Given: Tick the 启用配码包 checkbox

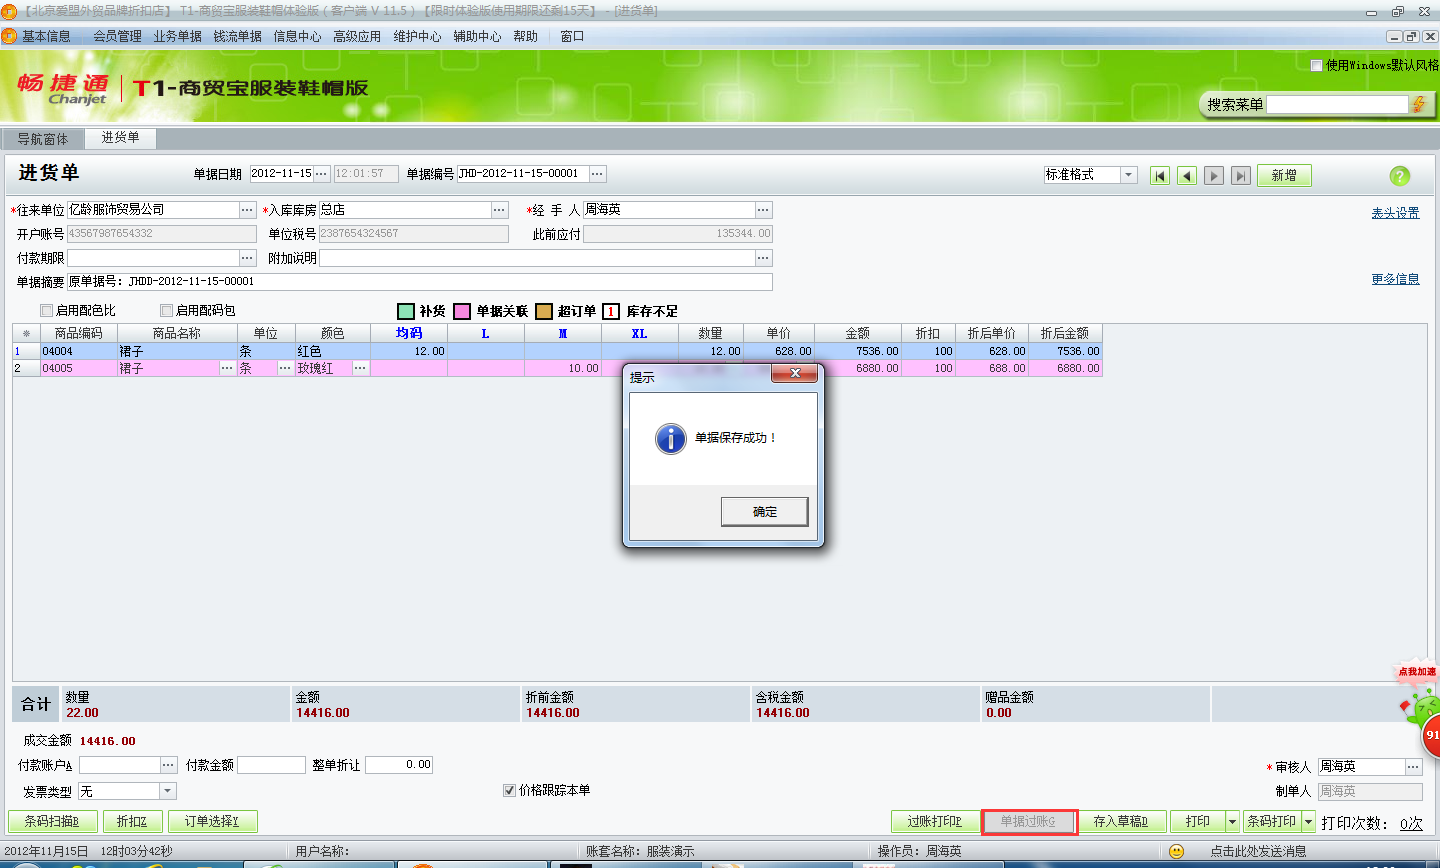Looking at the screenshot, I should pyautogui.click(x=167, y=311).
